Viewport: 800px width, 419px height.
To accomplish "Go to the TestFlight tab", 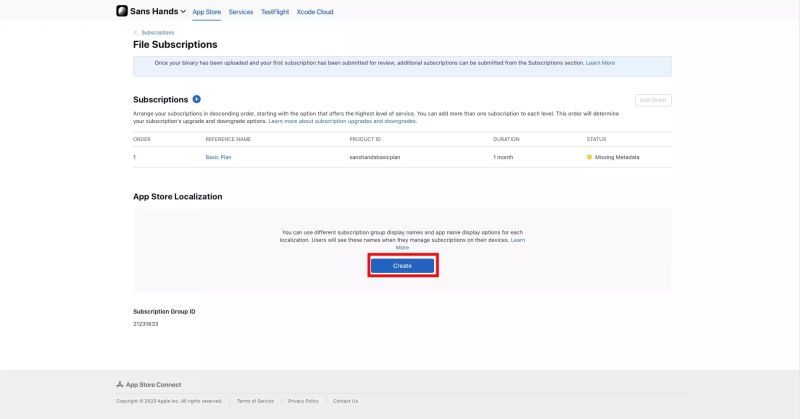I will click(x=275, y=12).
